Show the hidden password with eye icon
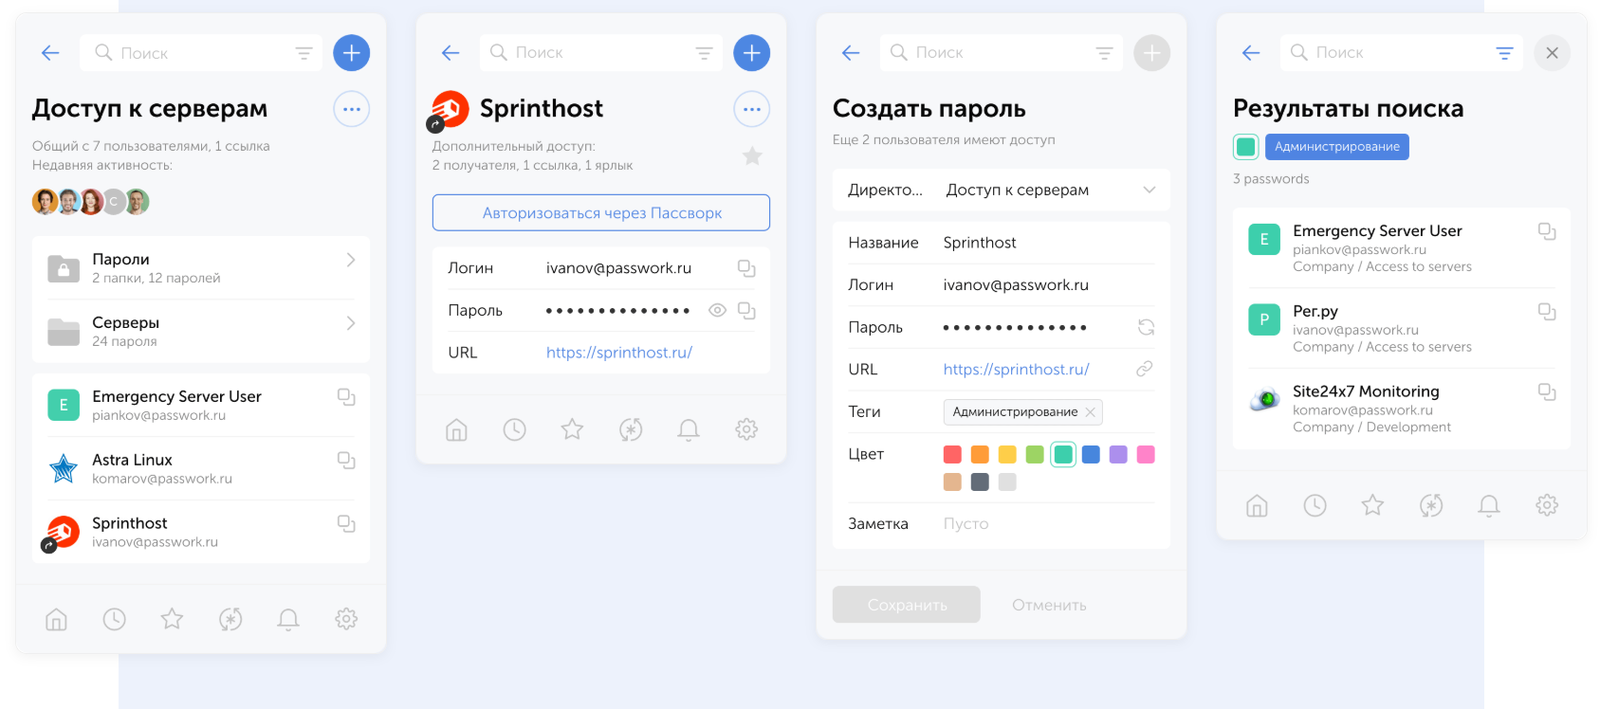 pyautogui.click(x=717, y=310)
